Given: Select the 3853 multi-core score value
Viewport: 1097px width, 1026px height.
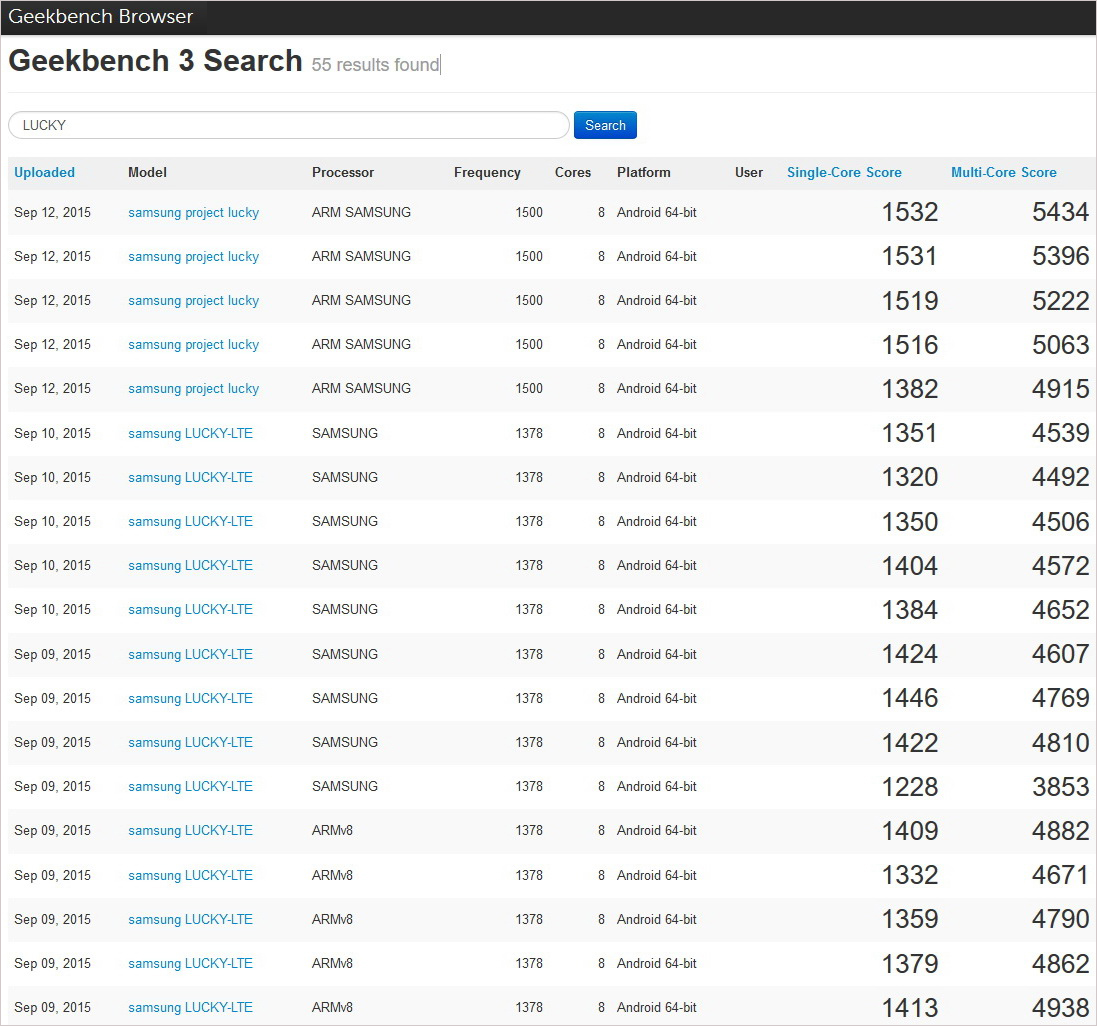Looking at the screenshot, I should (1061, 787).
